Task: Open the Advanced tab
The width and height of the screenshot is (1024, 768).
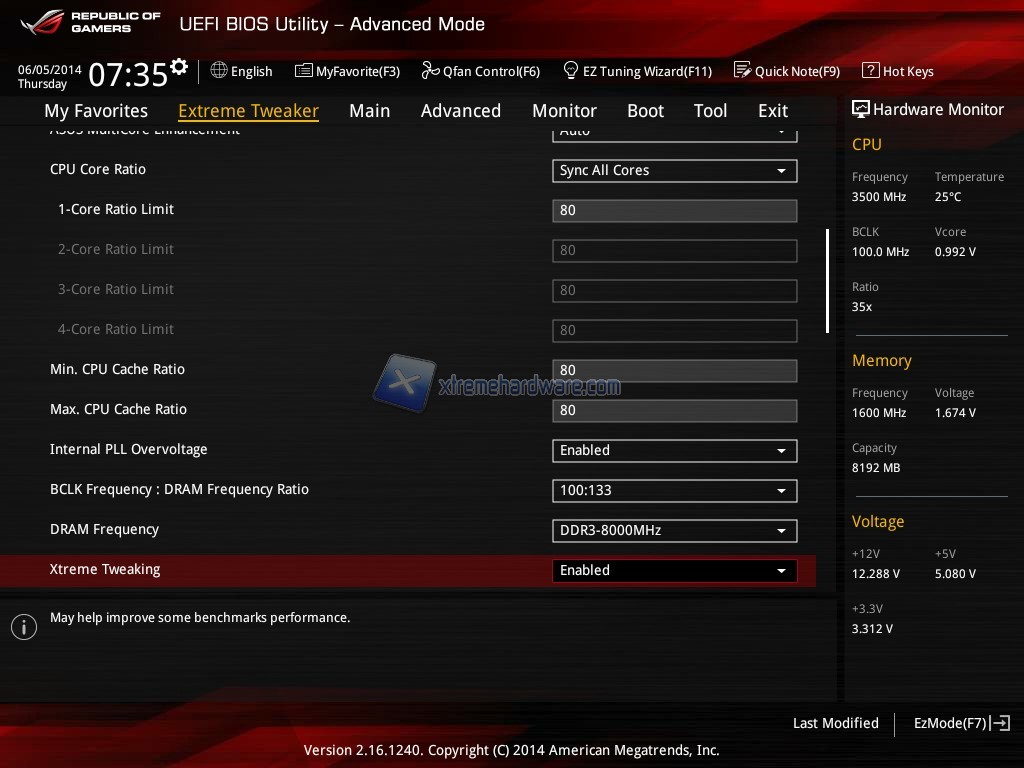Action: (x=460, y=111)
